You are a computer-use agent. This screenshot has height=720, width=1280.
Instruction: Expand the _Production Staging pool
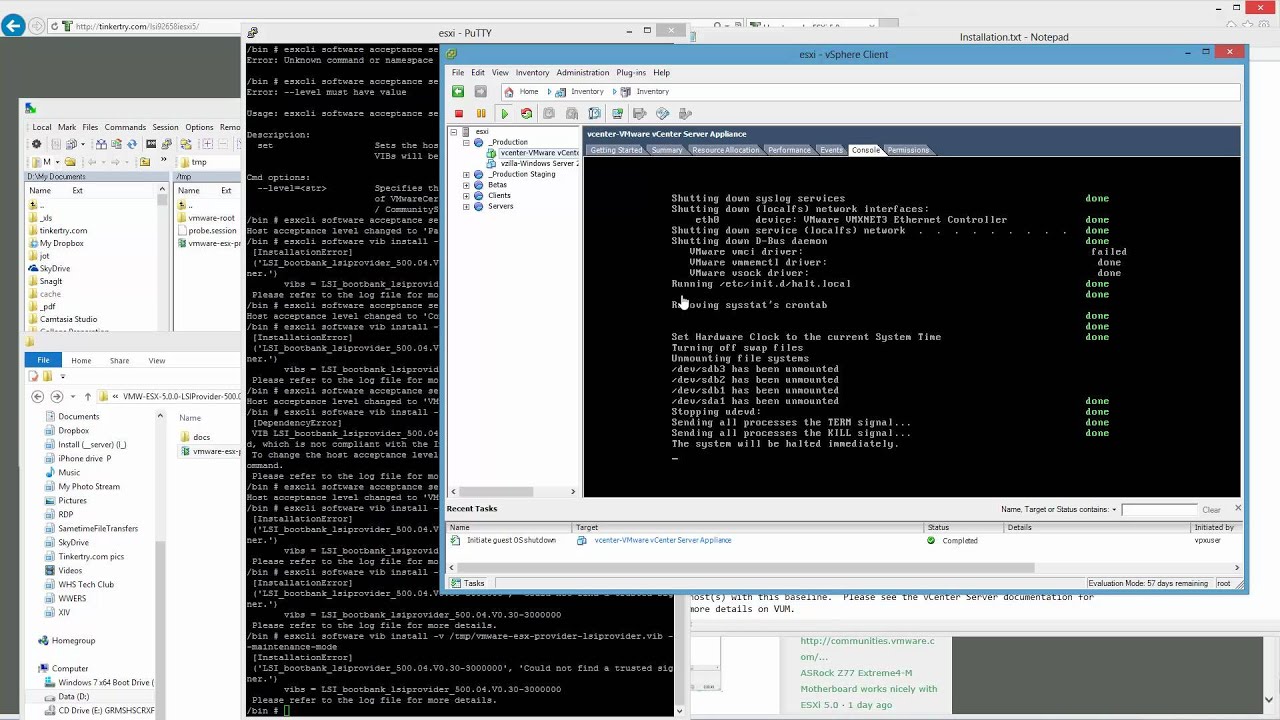point(466,175)
